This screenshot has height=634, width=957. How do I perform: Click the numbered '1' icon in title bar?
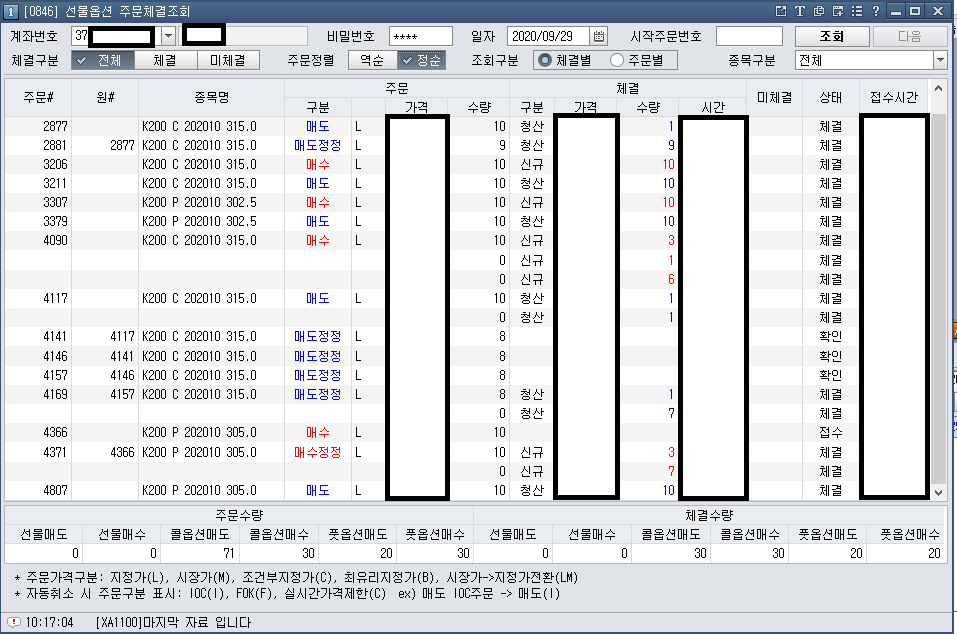pyautogui.click(x=9, y=11)
